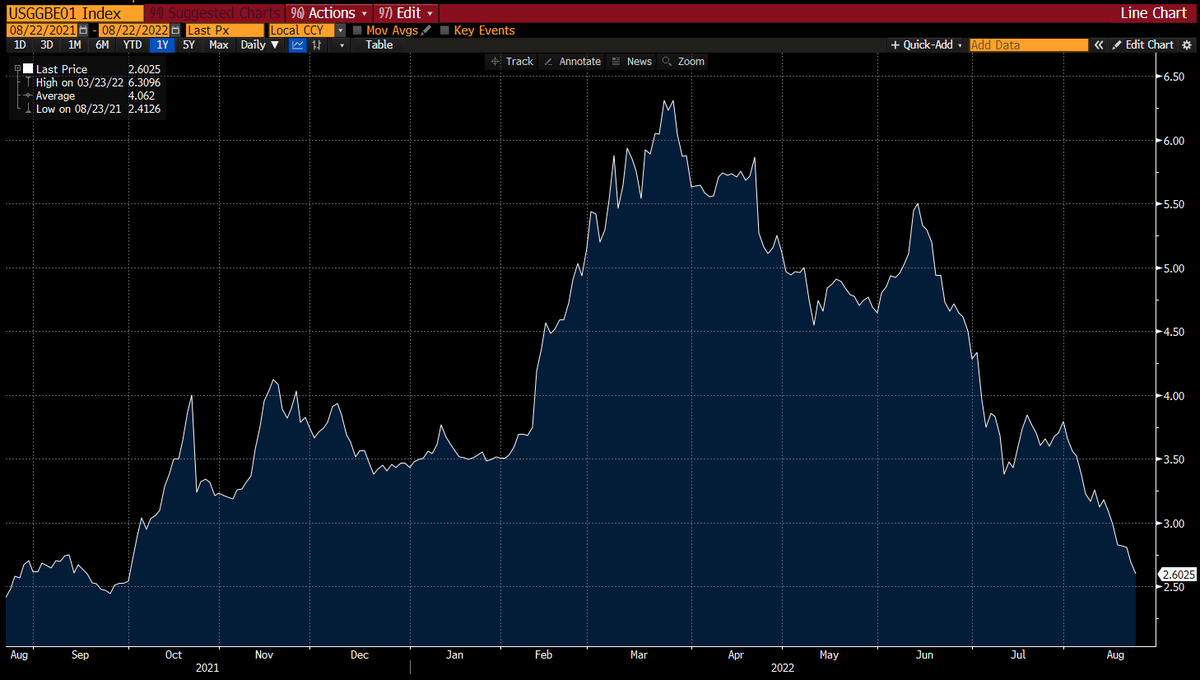This screenshot has height=680, width=1200.
Task: Expand the Quick-Add dropdown
Action: point(928,45)
